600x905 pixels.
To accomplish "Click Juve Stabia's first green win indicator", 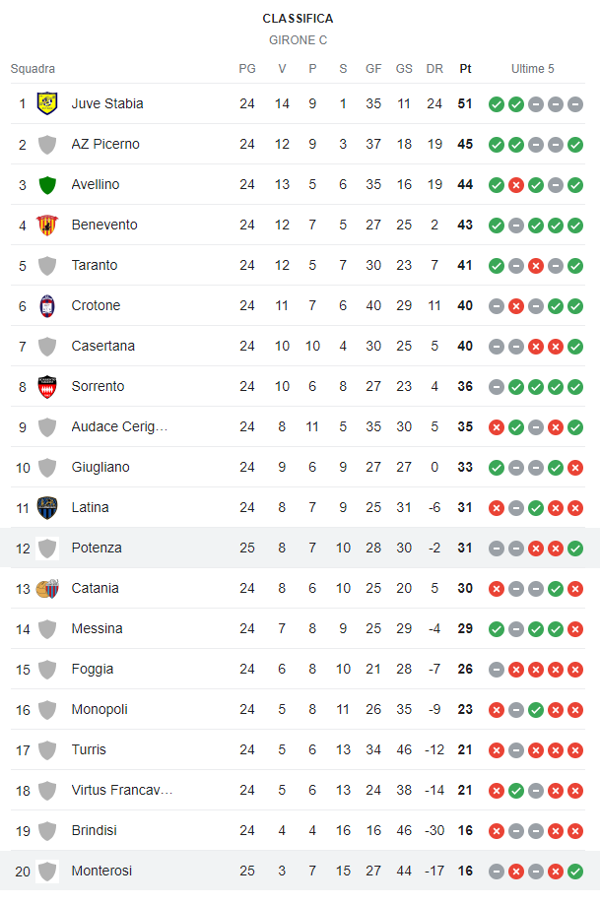I will [496, 104].
